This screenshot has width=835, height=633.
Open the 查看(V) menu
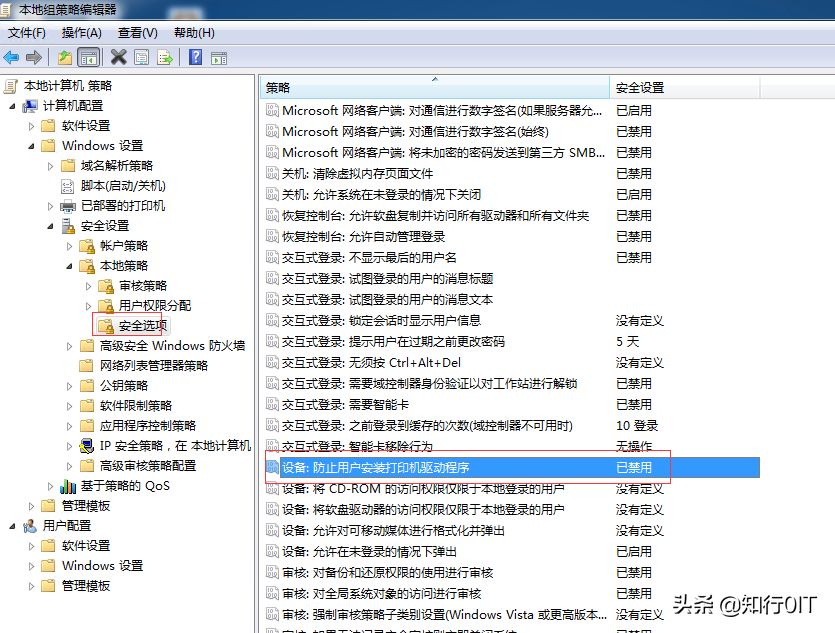(x=137, y=33)
